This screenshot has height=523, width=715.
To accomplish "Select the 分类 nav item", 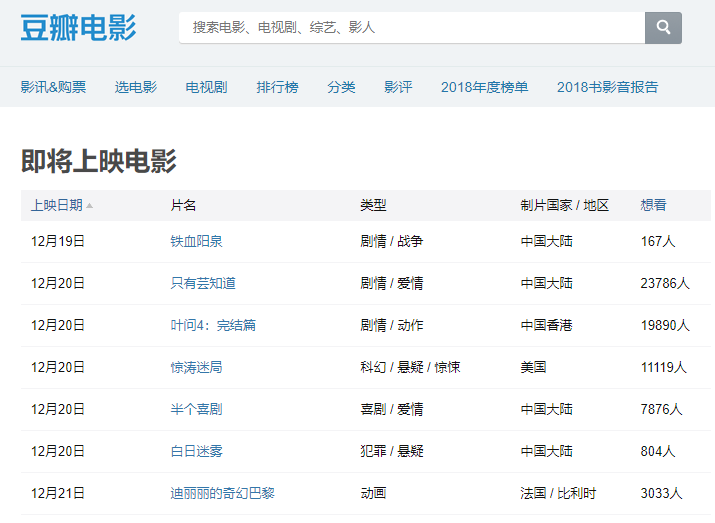I will click(x=341, y=87).
